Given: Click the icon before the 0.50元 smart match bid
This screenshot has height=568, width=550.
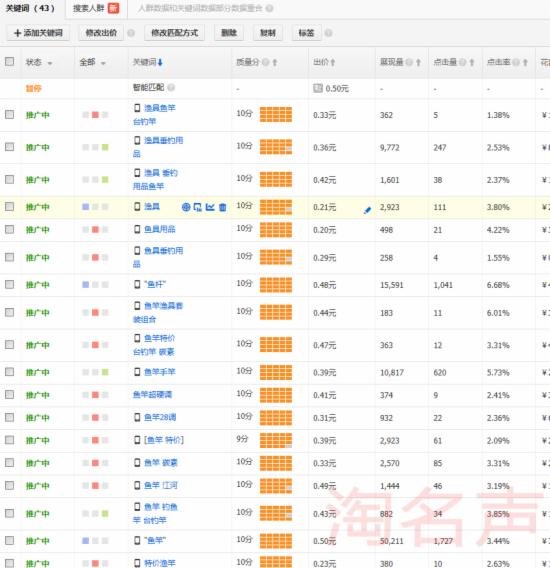Looking at the screenshot, I should tap(318, 88).
